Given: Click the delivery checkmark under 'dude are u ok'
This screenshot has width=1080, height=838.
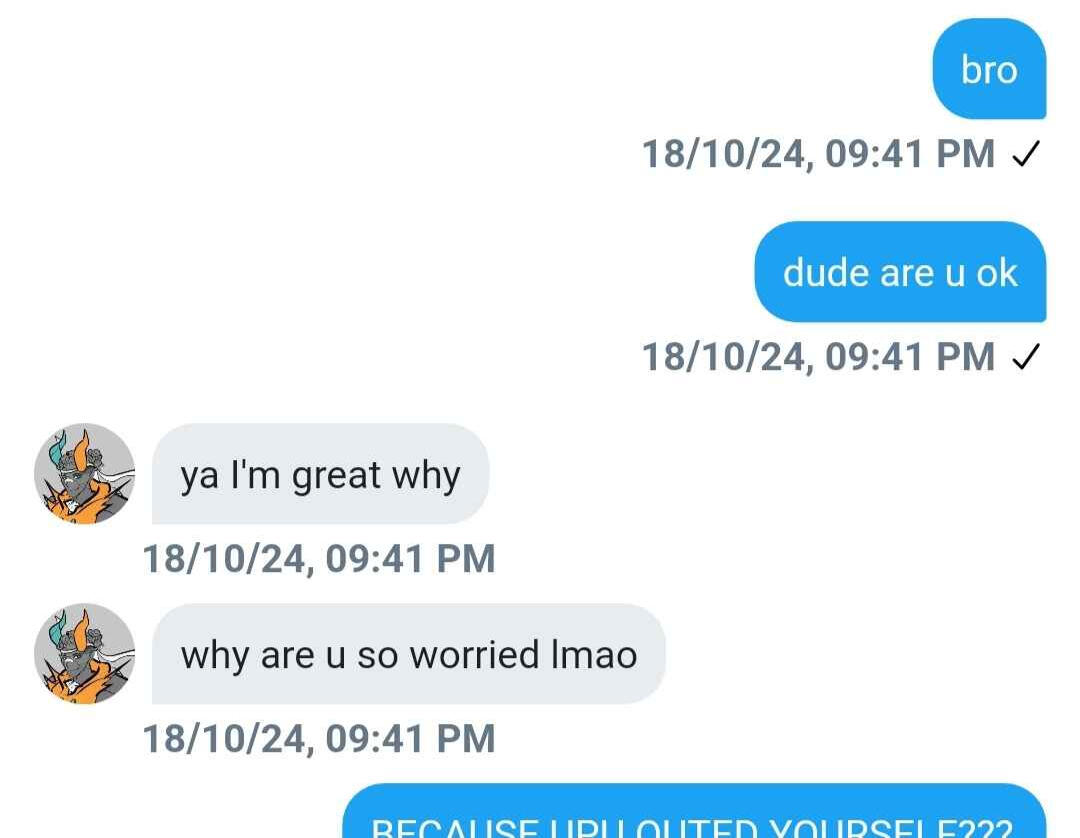Looking at the screenshot, I should (x=1026, y=357).
